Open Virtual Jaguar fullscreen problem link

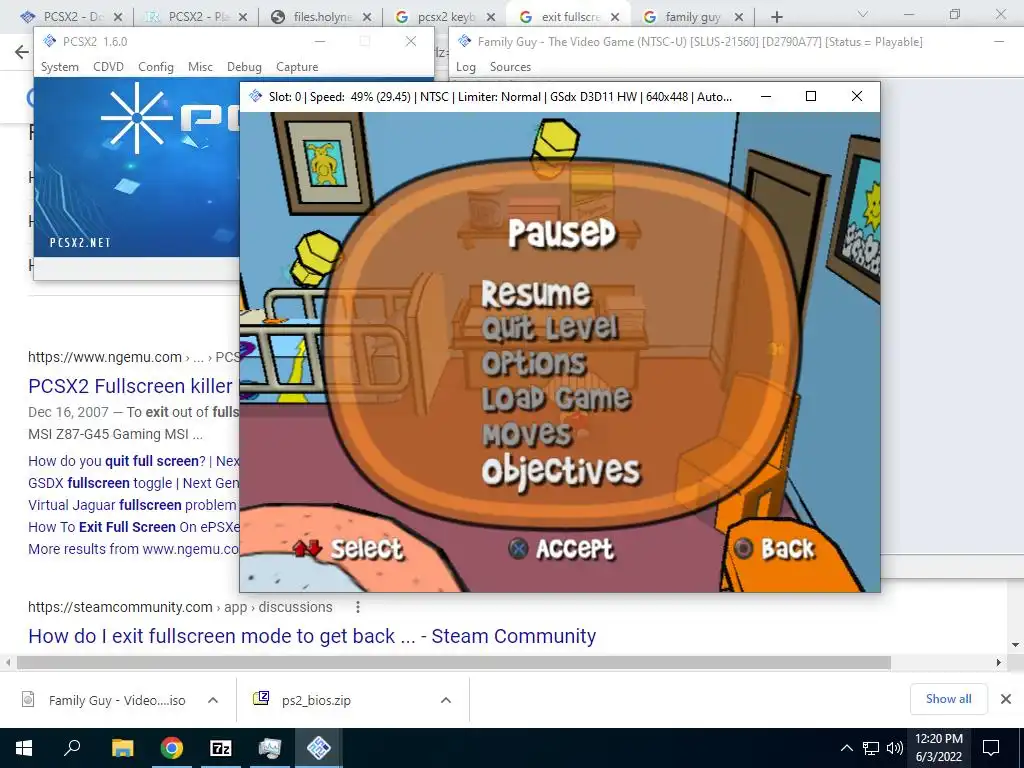tap(132, 505)
